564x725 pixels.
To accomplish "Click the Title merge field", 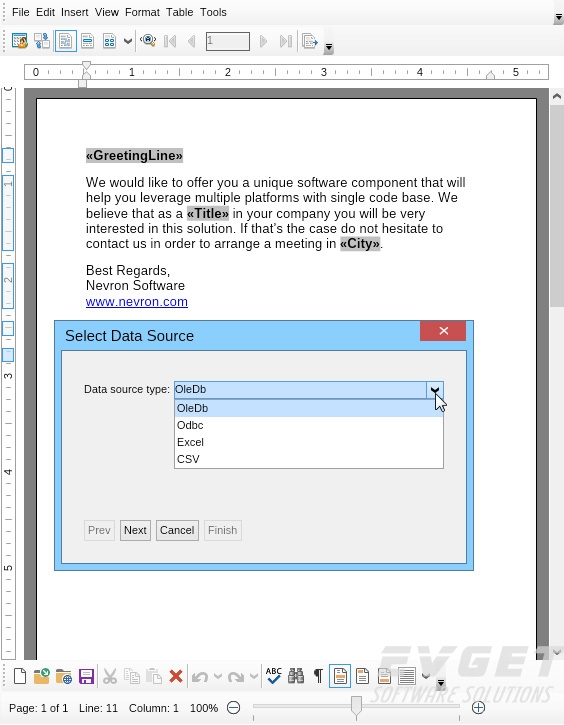I will pyautogui.click(x=208, y=213).
